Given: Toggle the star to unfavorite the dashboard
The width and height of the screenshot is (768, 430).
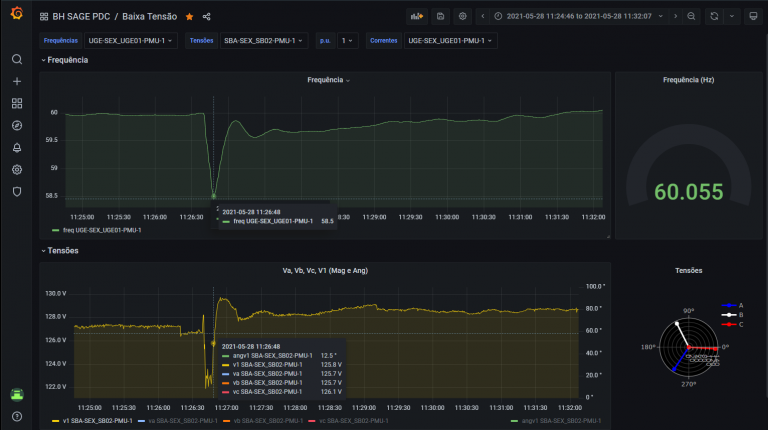Looking at the screenshot, I should point(189,17).
